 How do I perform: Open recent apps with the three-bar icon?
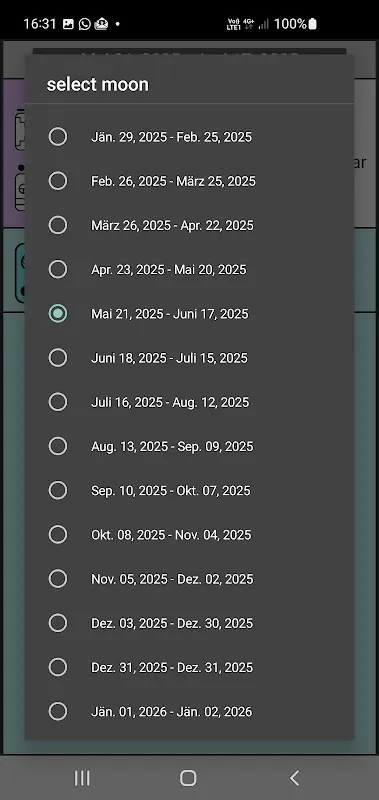[82, 778]
